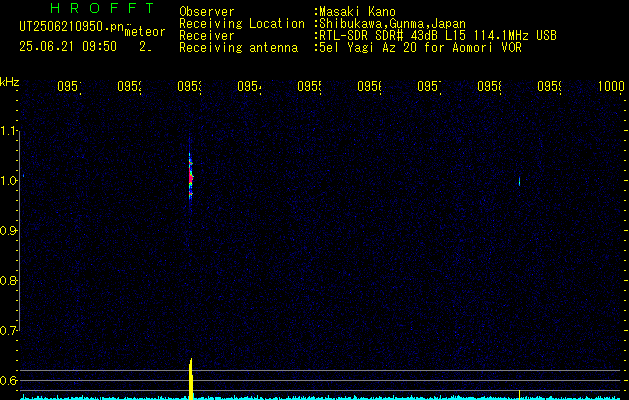The width and height of the screenshot is (629, 400).
Task: Click the 'meteor' label
Action: tap(145, 32)
